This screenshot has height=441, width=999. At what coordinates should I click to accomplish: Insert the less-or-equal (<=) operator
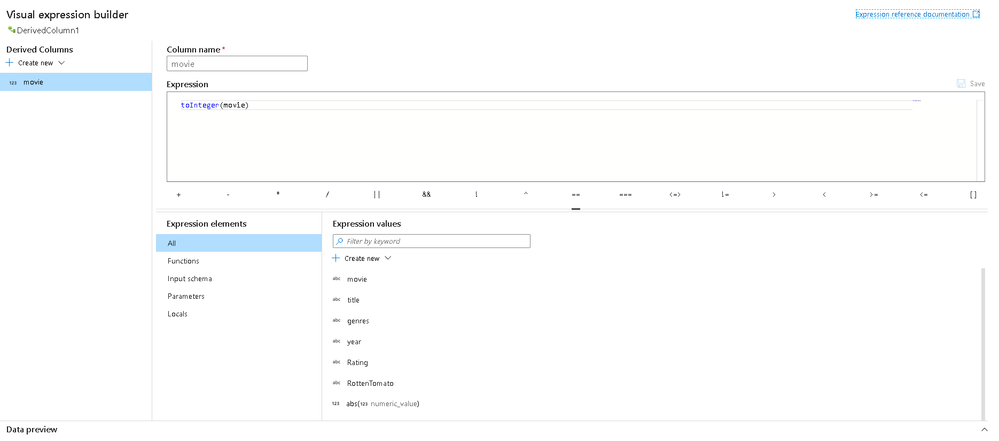(924, 194)
